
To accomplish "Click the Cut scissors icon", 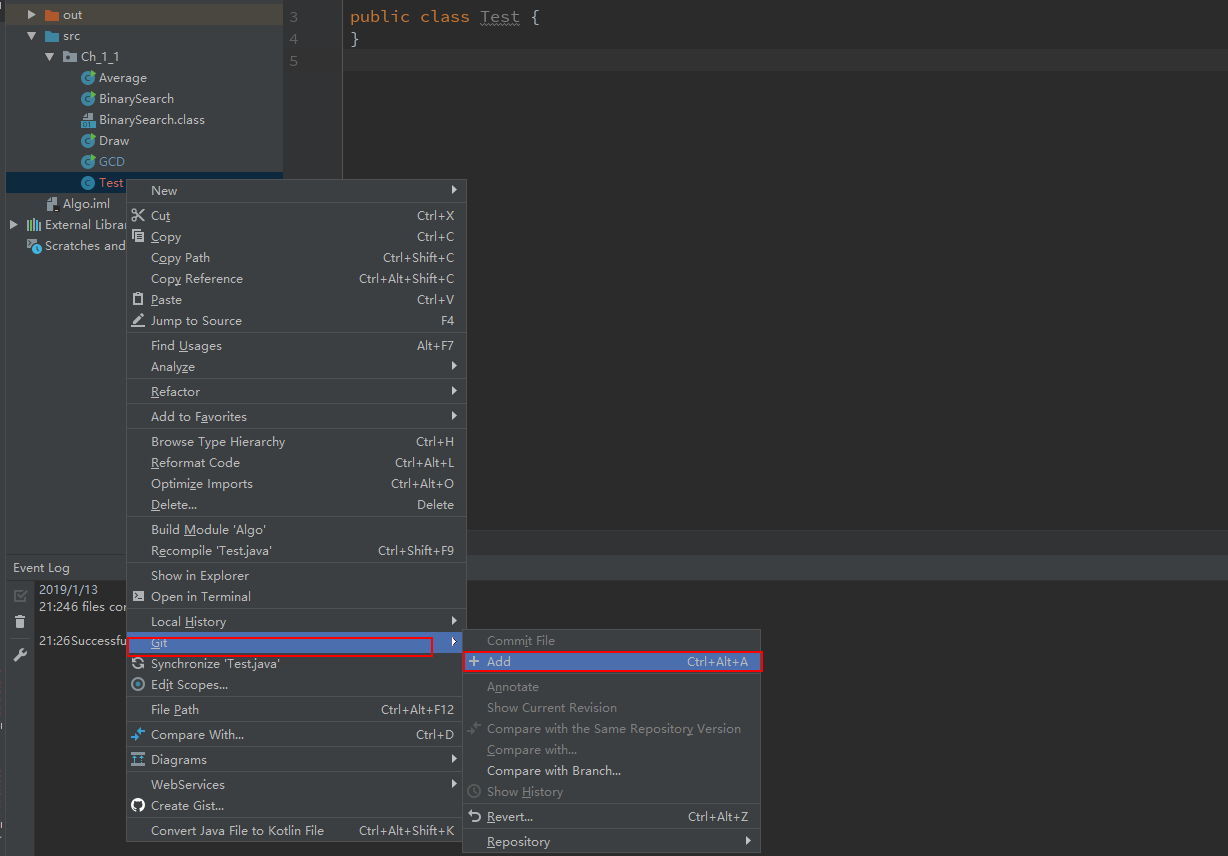I will click(138, 216).
